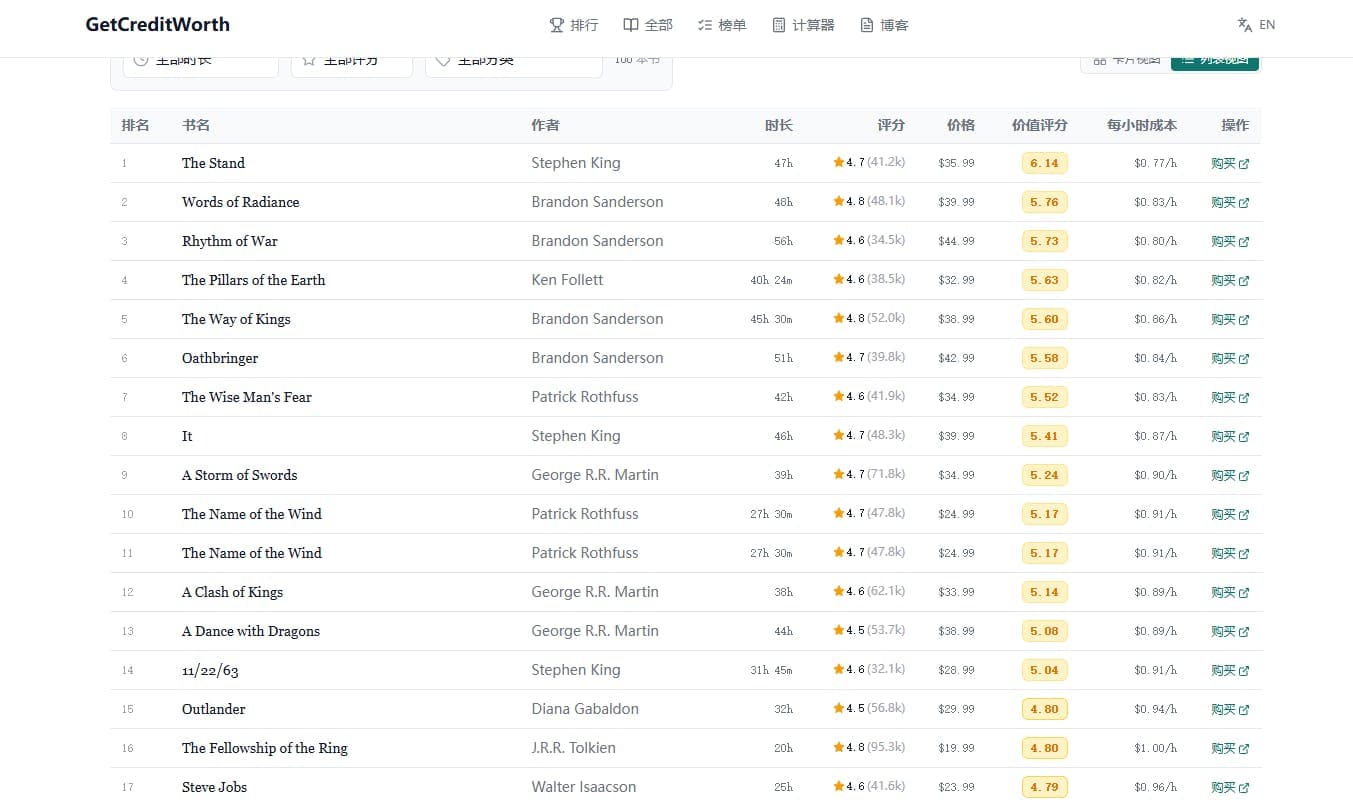Select the title "The Fellowship of the Ring"
The image size is (1353, 805).
click(265, 748)
